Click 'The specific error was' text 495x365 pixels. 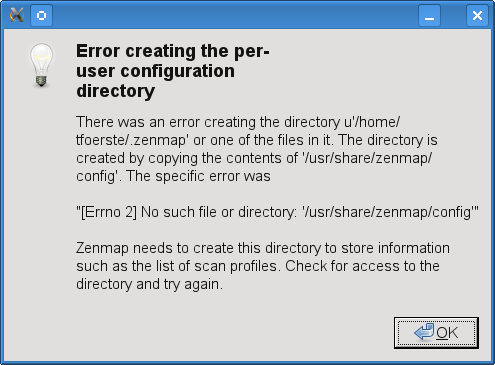[198, 176]
